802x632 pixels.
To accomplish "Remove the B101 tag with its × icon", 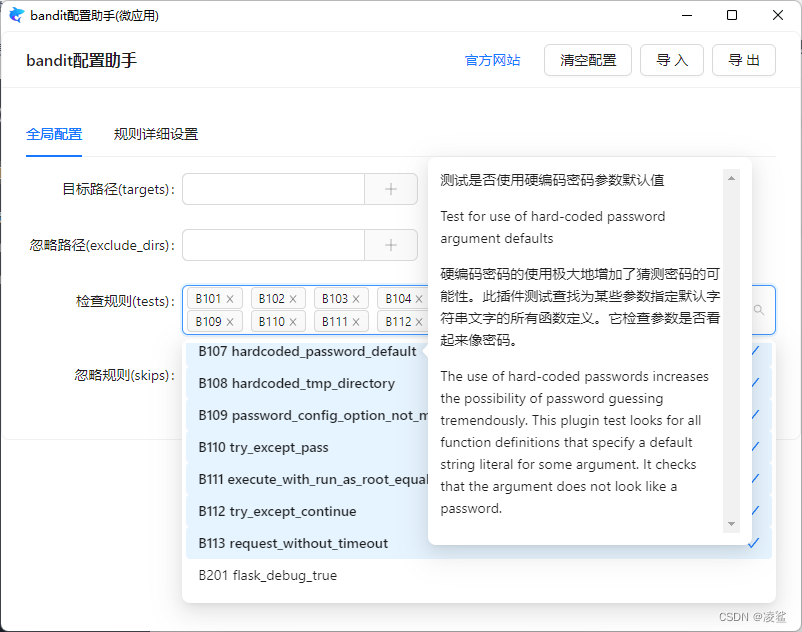I will click(x=228, y=298).
